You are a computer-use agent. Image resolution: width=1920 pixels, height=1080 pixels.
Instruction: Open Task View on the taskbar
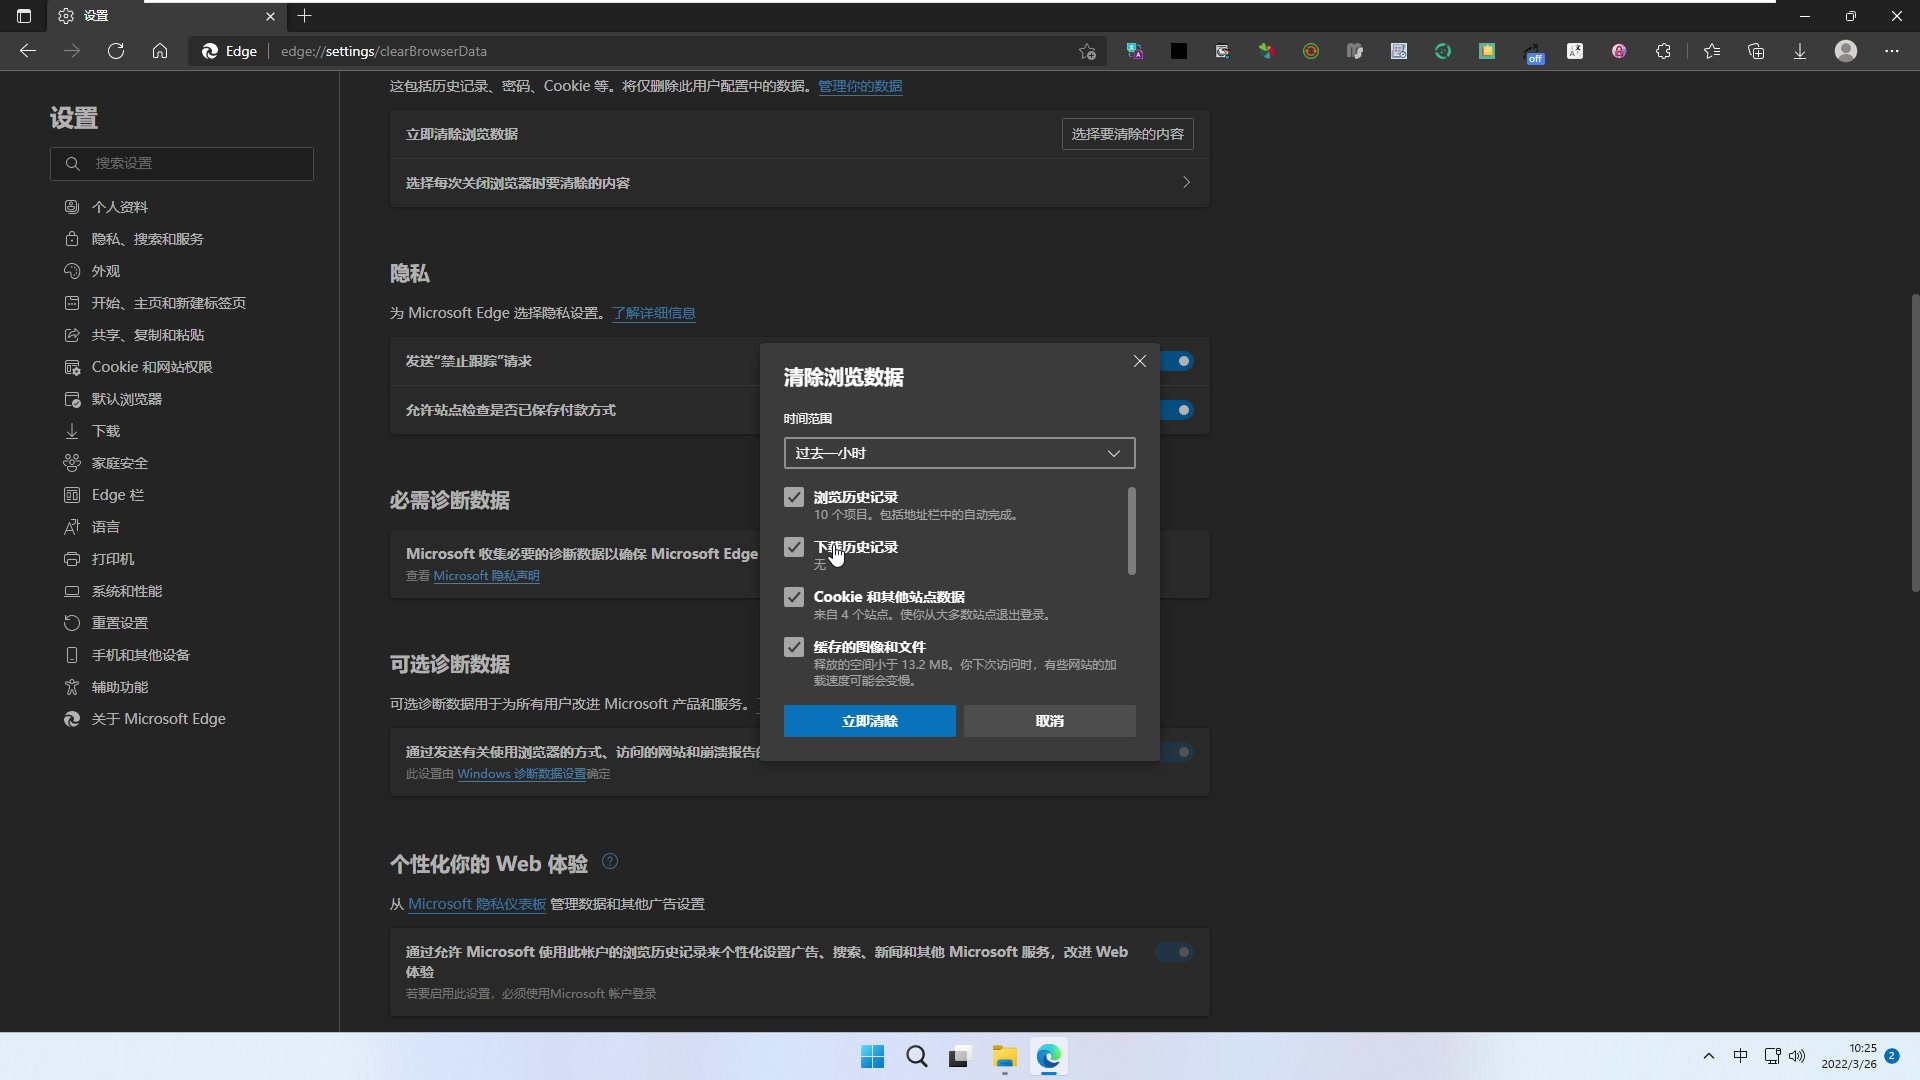[960, 1057]
